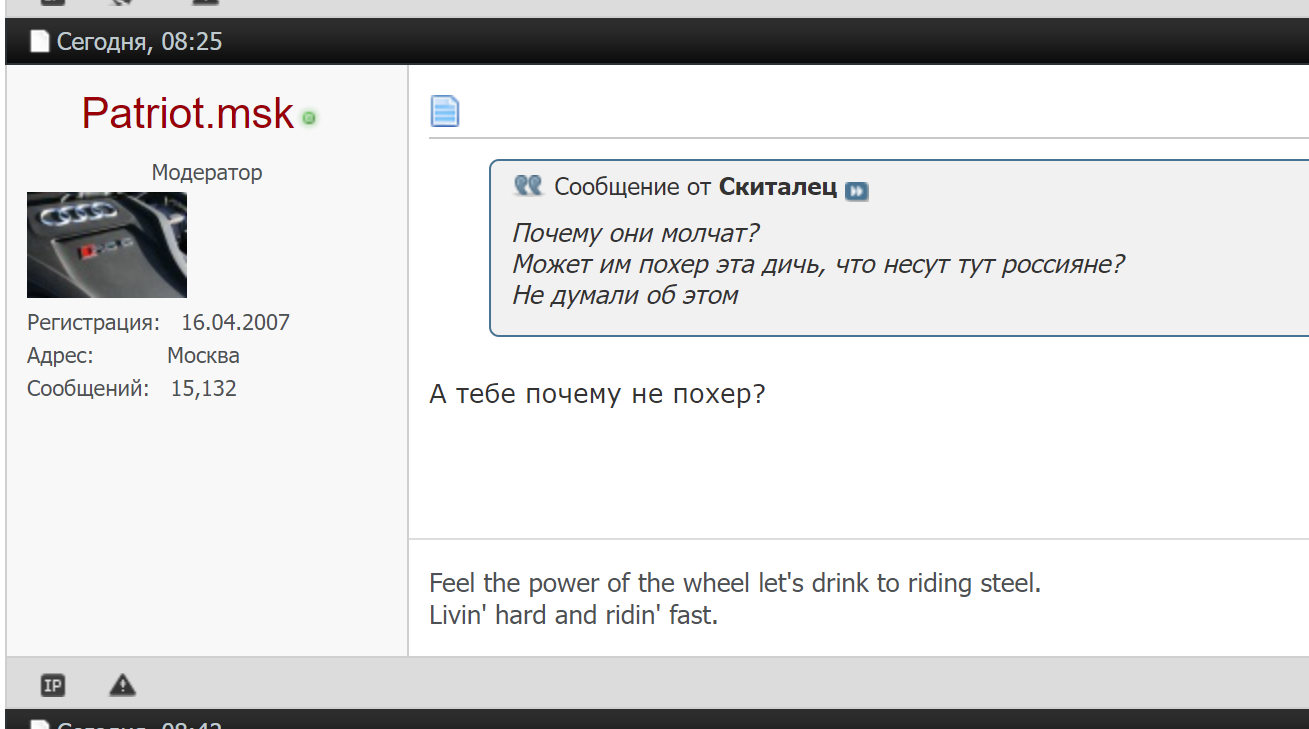Click the Сегодня, 08:25 post timestamp
Image resolution: width=1309 pixels, height=729 pixels.
tap(139, 42)
